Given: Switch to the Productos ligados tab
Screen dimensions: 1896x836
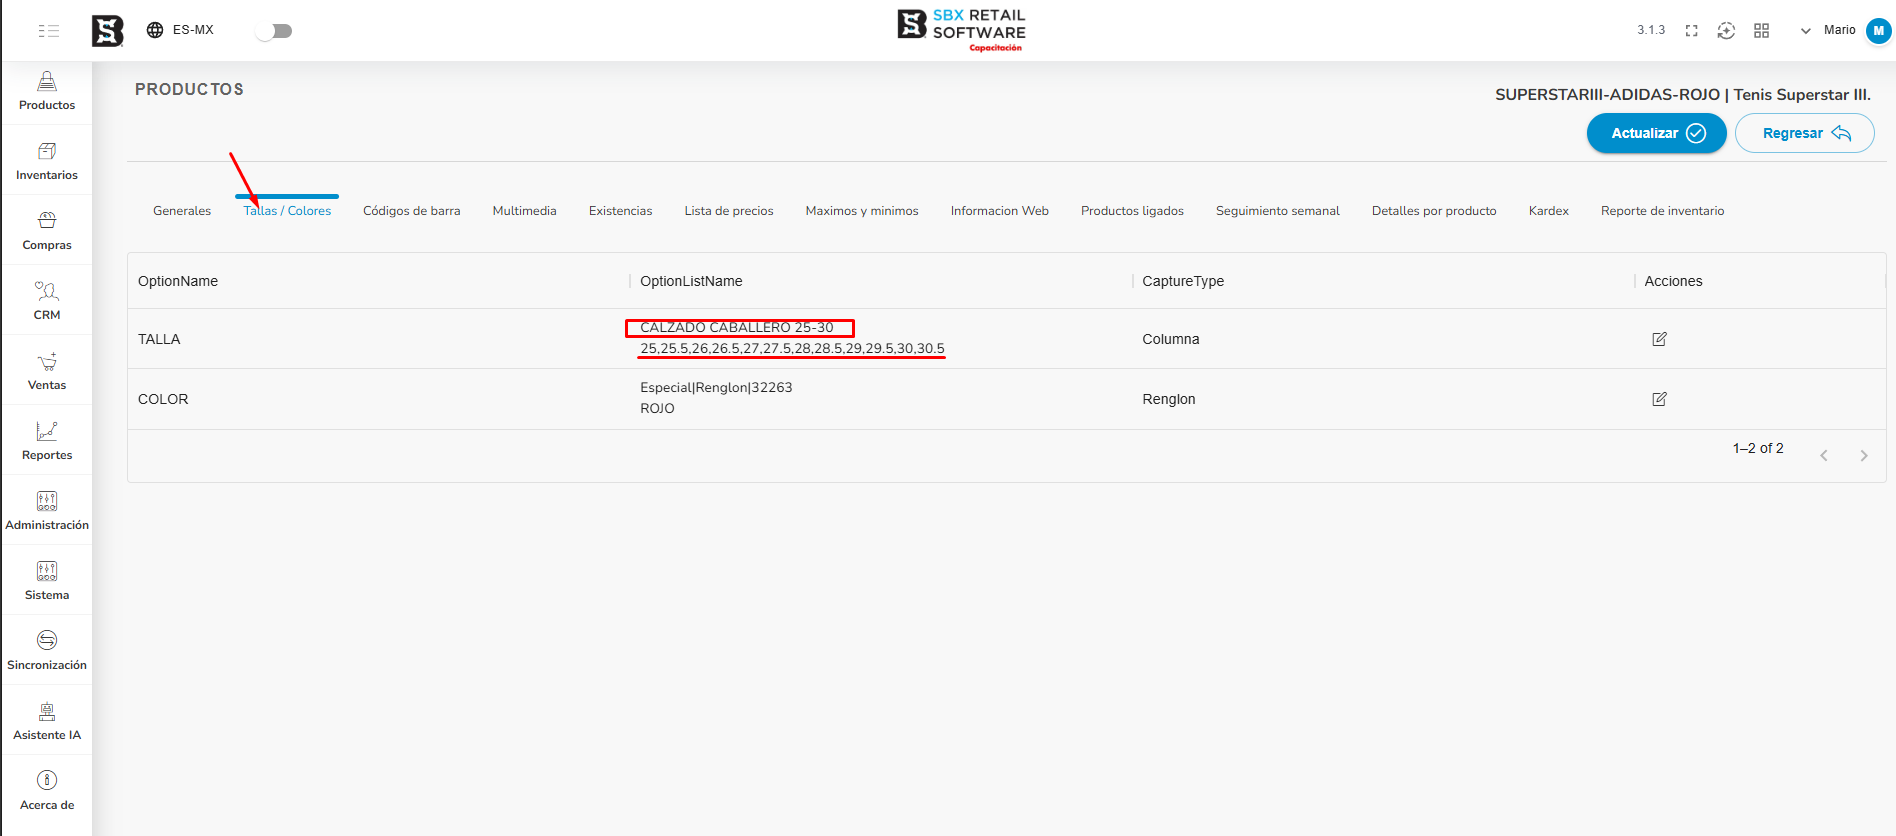Looking at the screenshot, I should click(x=1132, y=211).
